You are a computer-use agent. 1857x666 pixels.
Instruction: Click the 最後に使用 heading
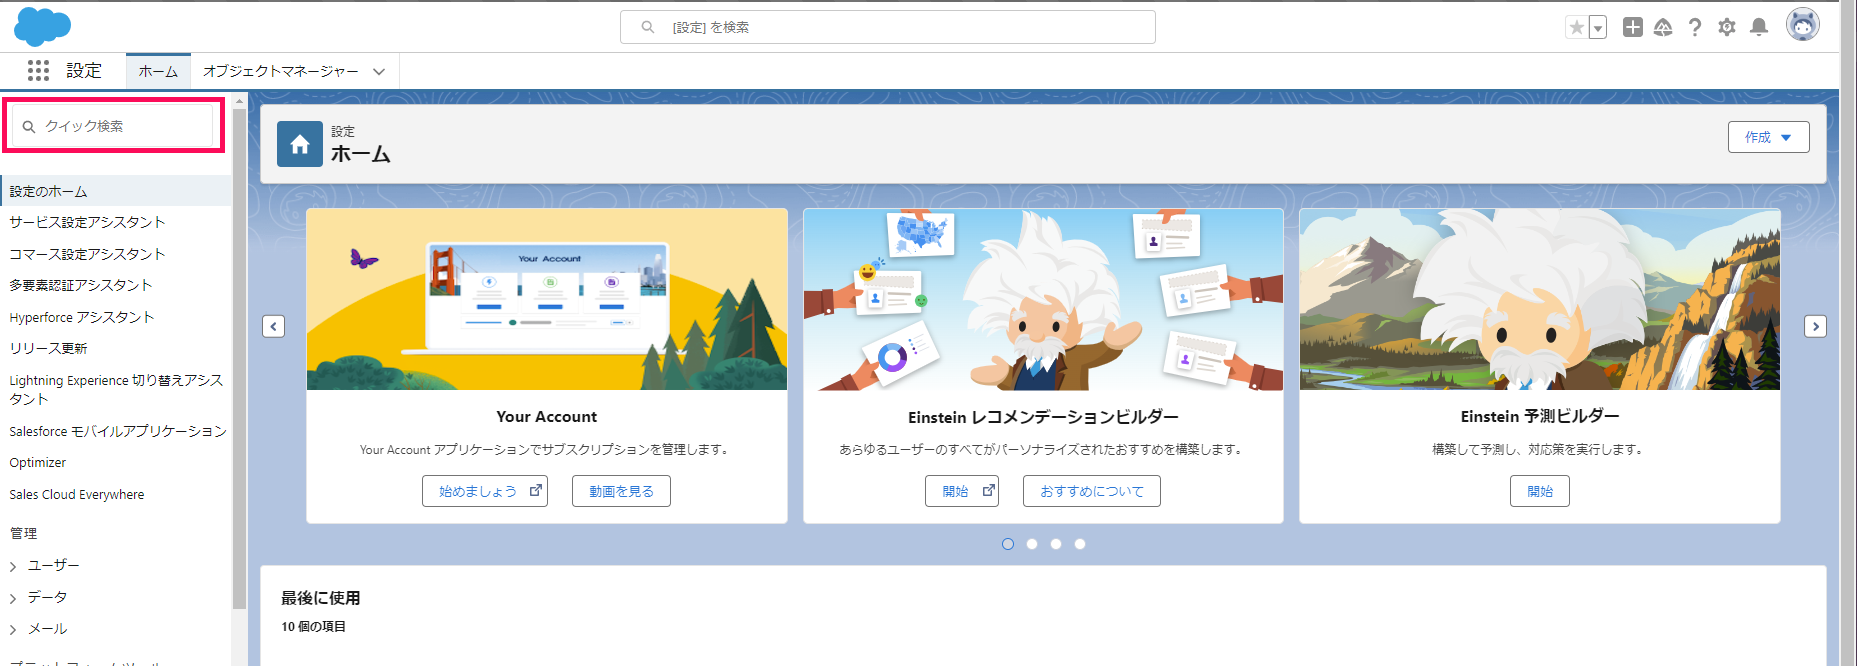(321, 598)
